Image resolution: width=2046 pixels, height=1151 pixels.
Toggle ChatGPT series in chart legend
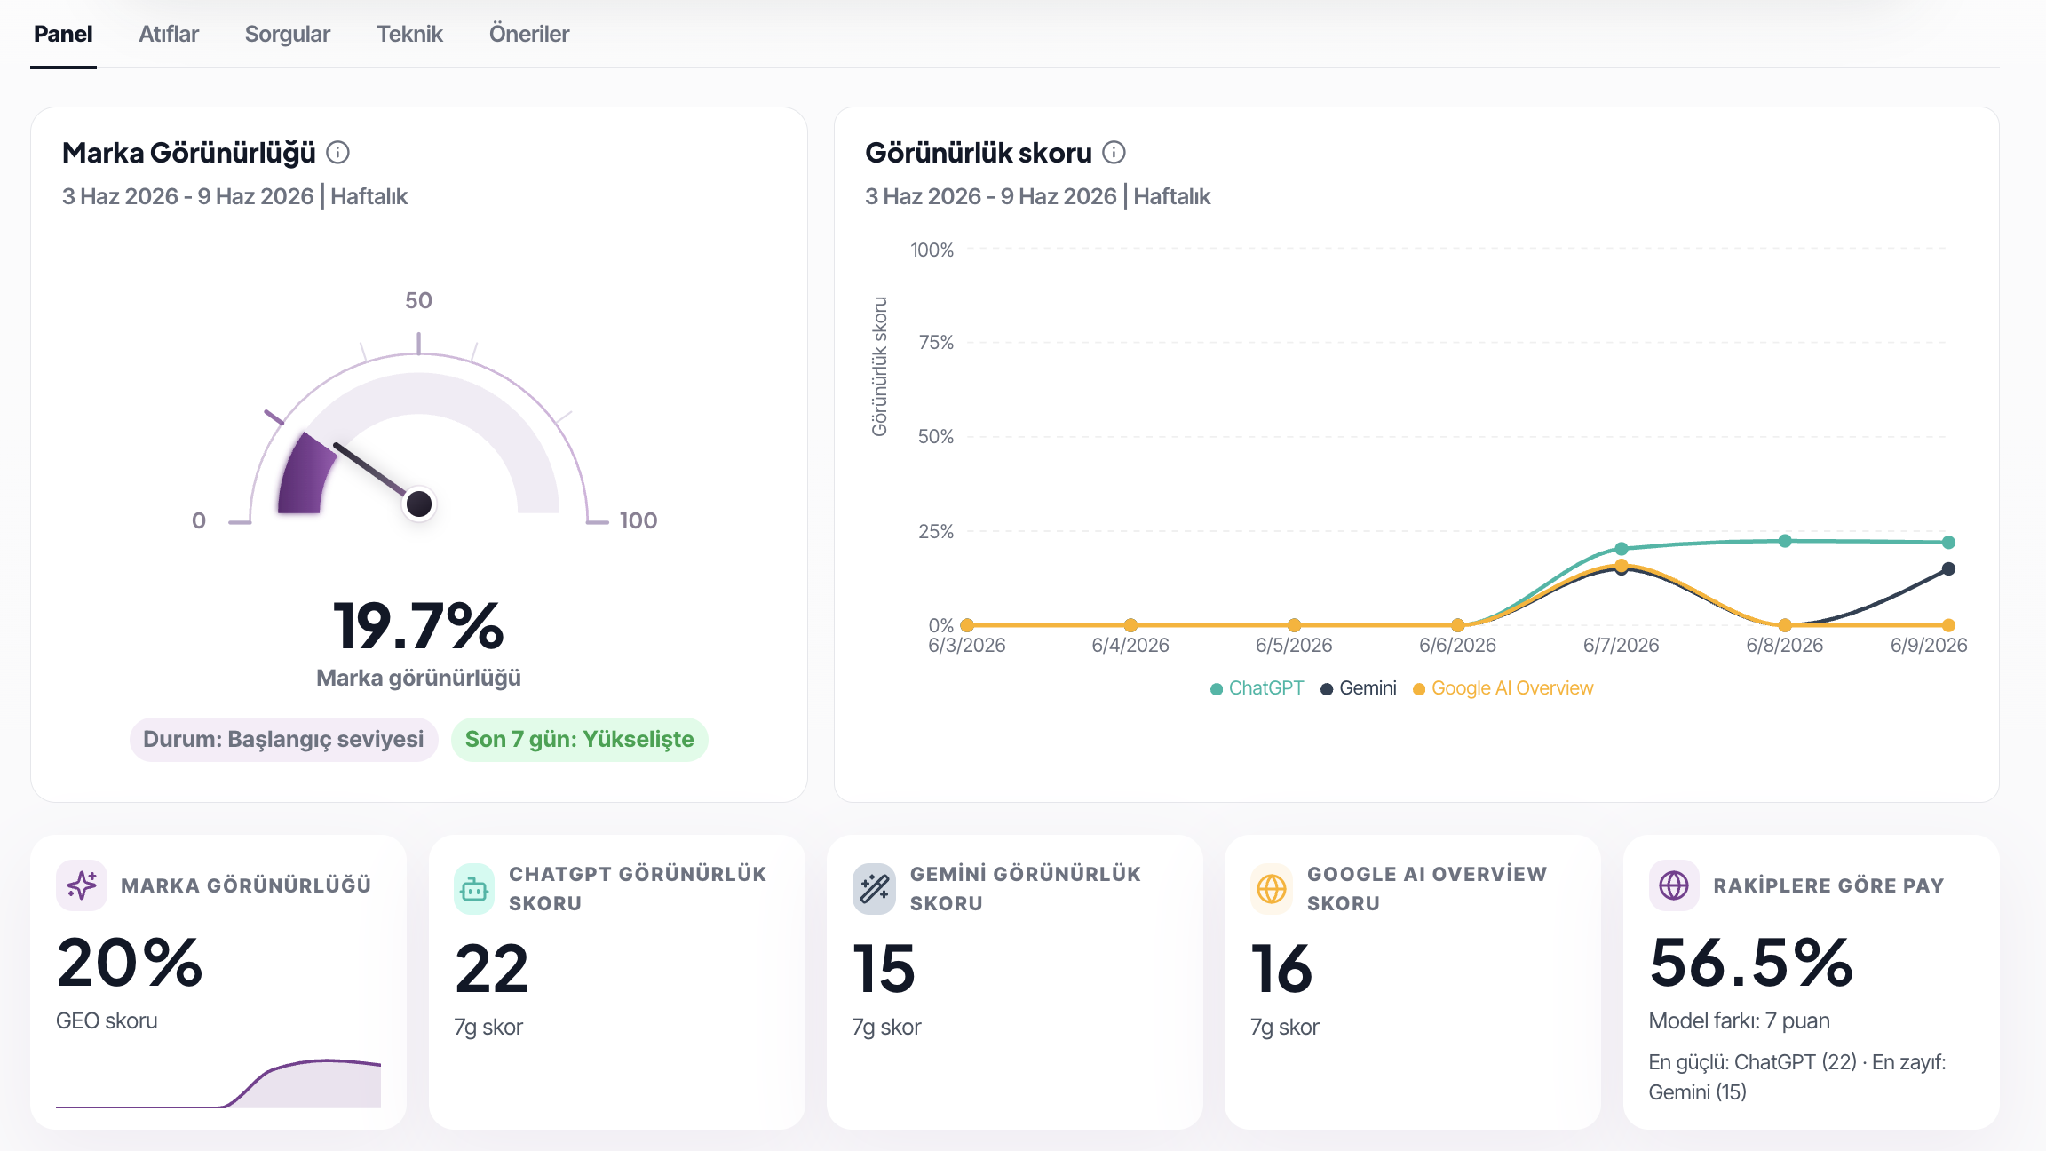[x=1257, y=688]
